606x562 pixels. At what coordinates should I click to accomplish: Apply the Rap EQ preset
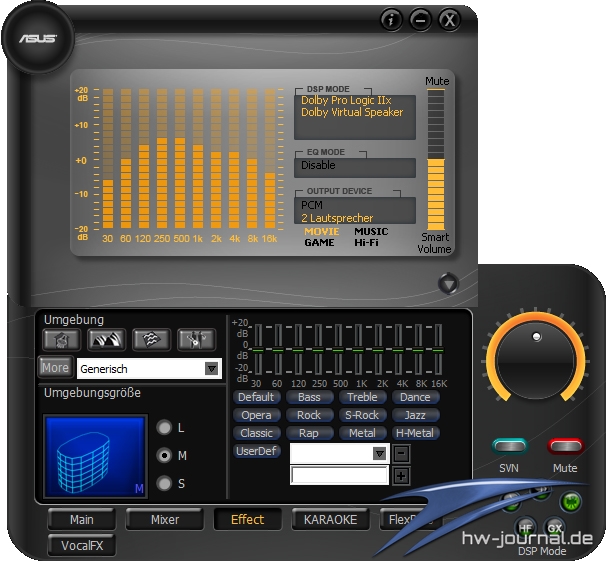pos(309,433)
